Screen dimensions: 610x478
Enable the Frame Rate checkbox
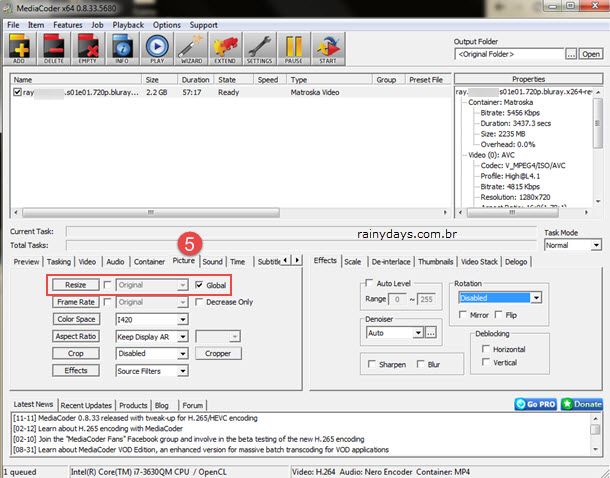(107, 302)
